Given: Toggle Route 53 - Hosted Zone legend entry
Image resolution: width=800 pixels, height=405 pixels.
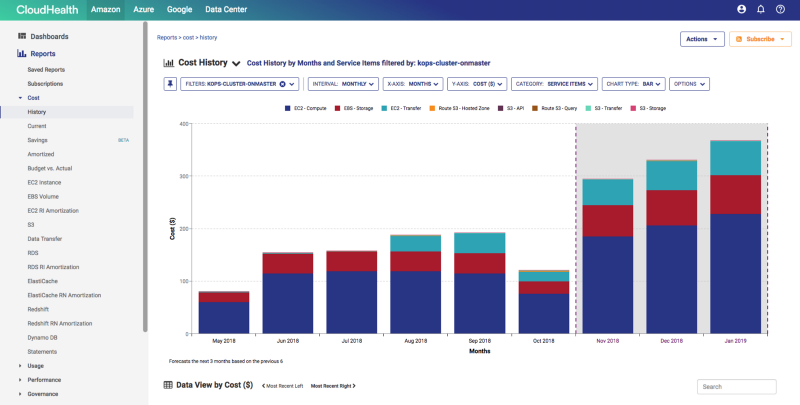Looking at the screenshot, I should point(459,109).
